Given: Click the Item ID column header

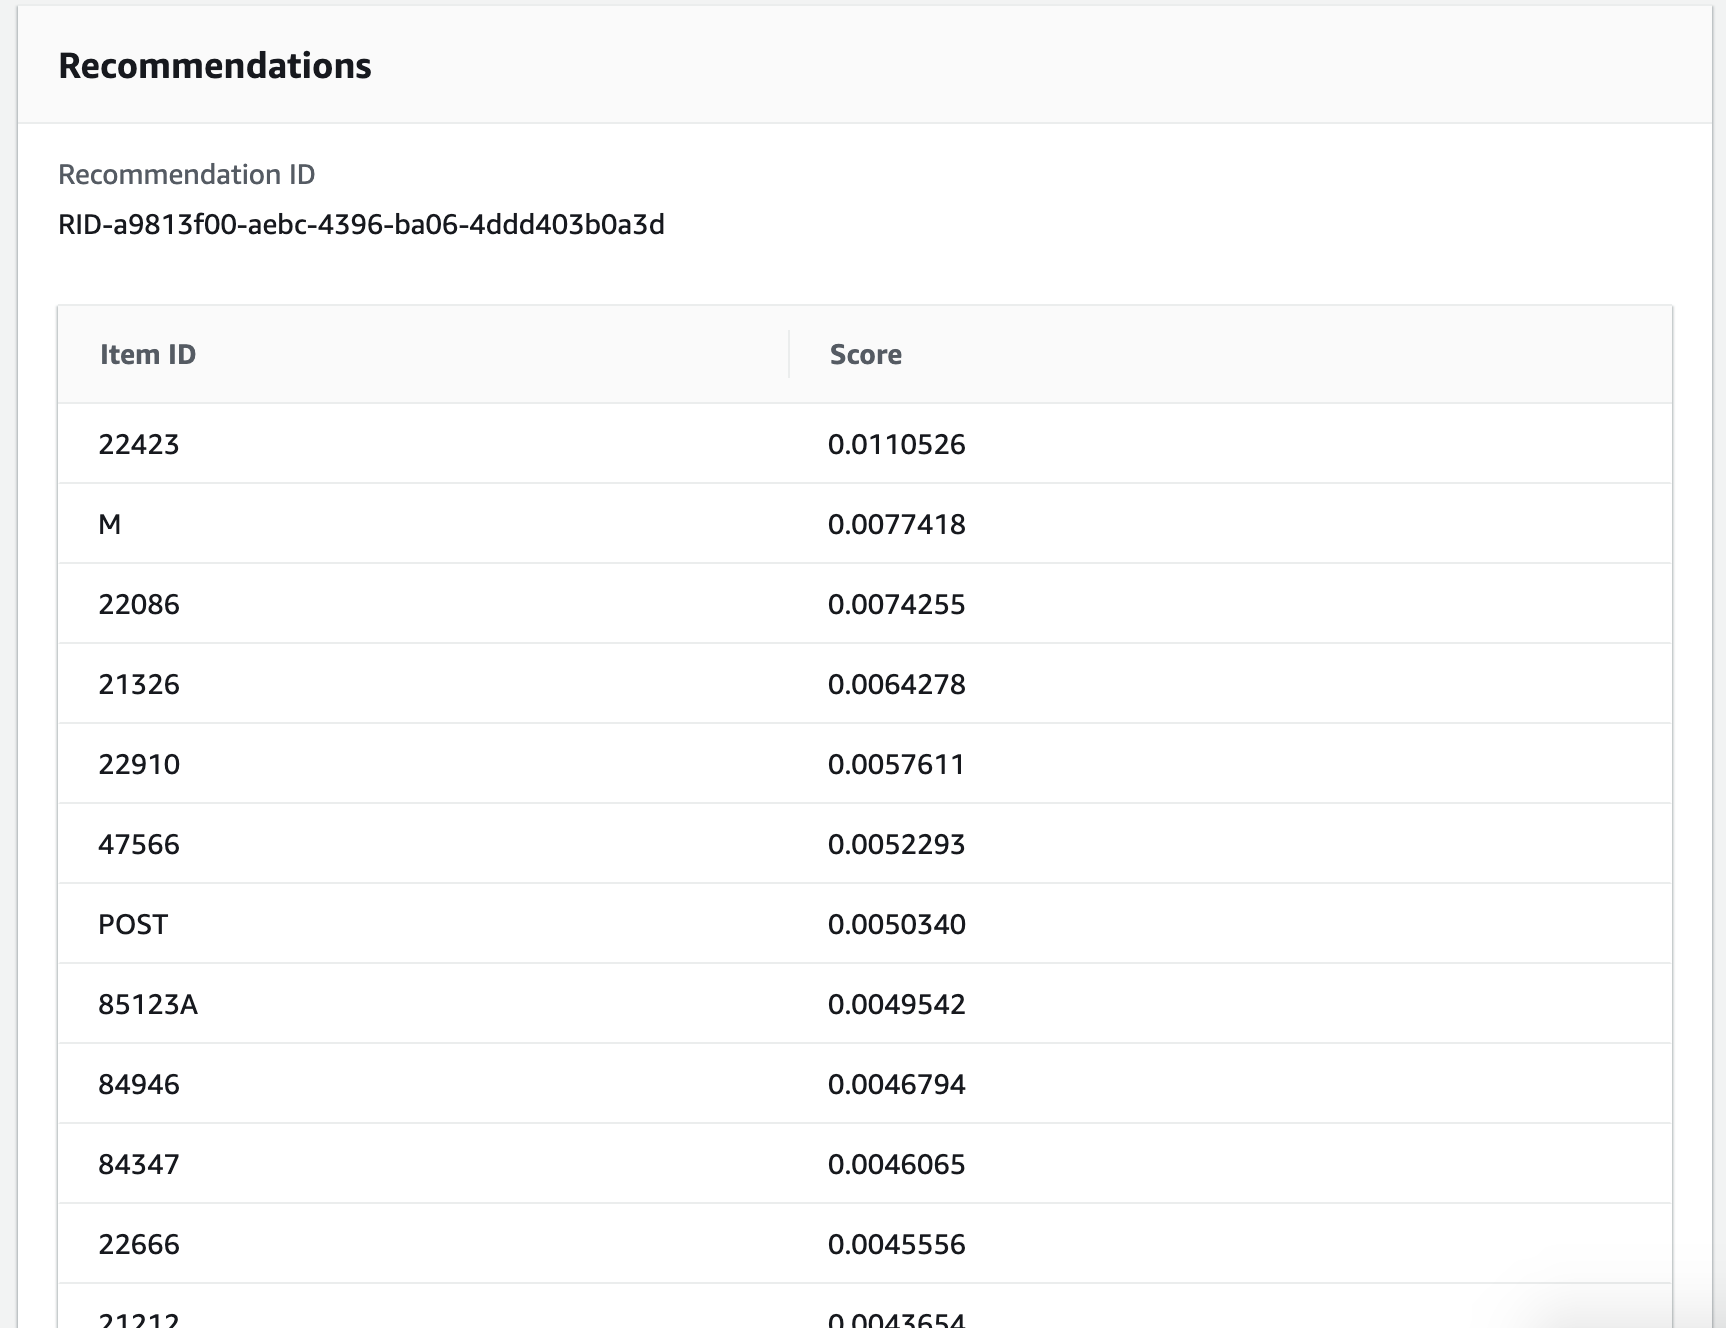Looking at the screenshot, I should (x=148, y=354).
